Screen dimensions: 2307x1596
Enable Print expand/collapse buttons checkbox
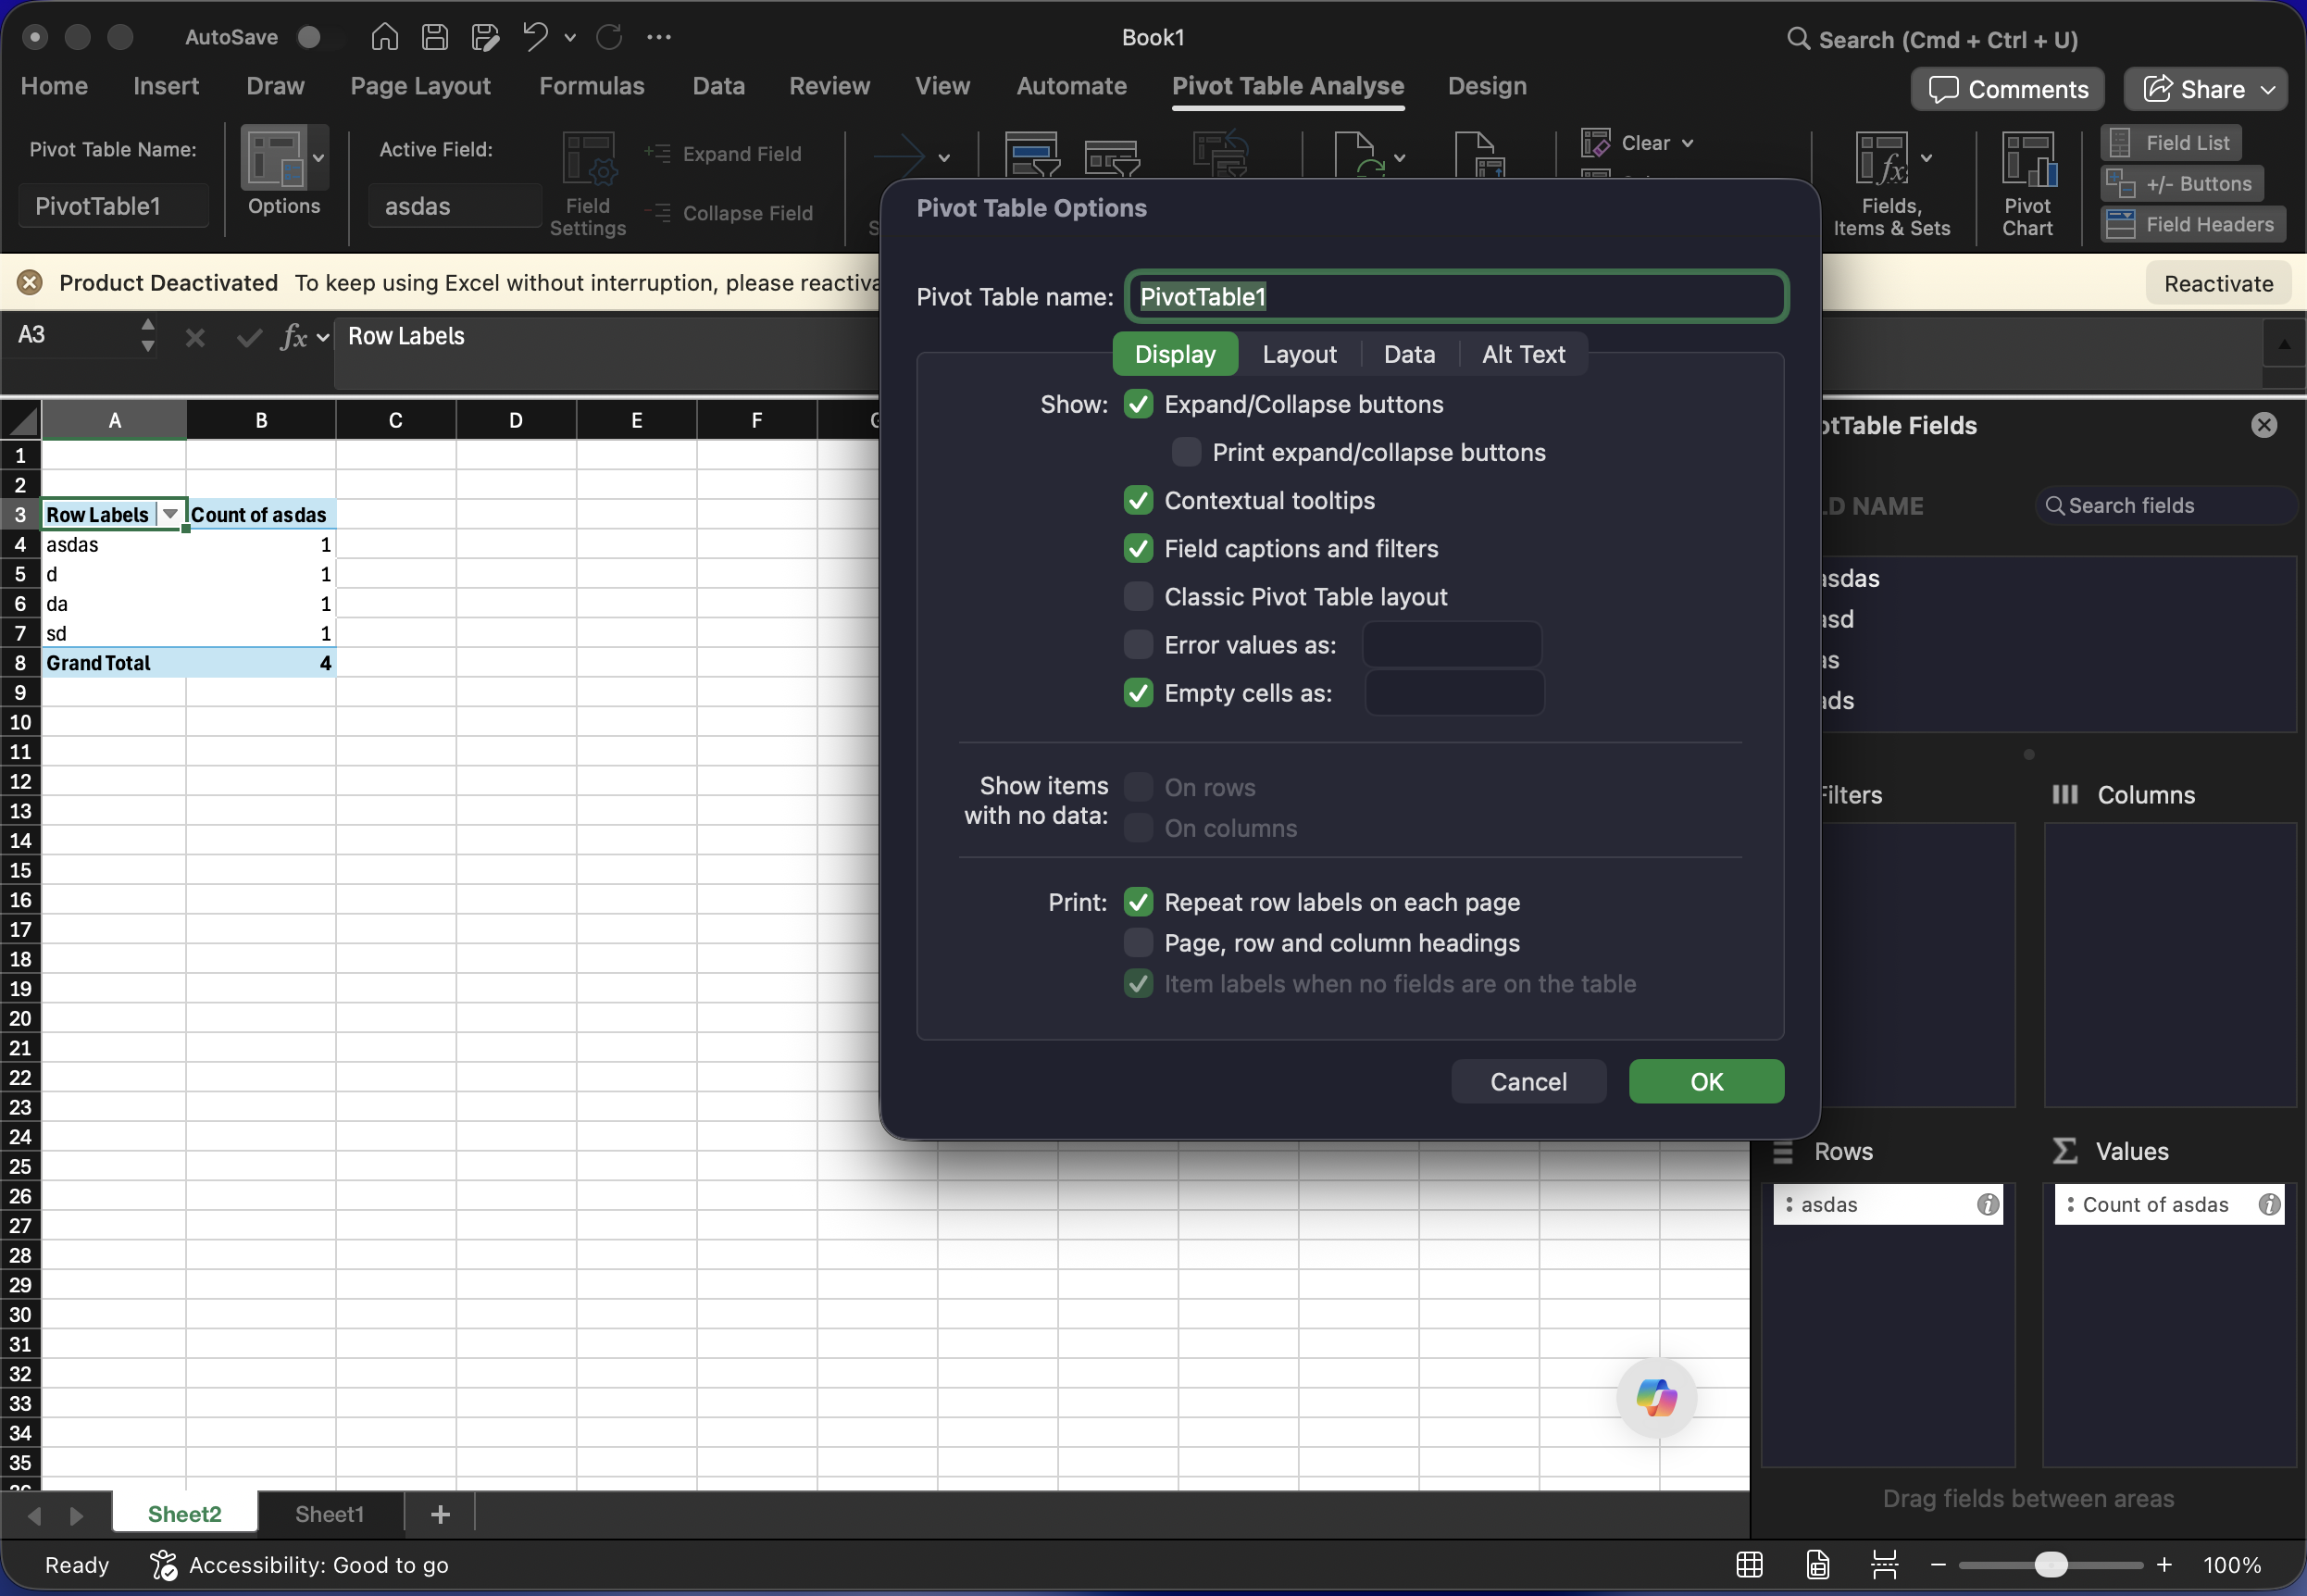[1186, 452]
